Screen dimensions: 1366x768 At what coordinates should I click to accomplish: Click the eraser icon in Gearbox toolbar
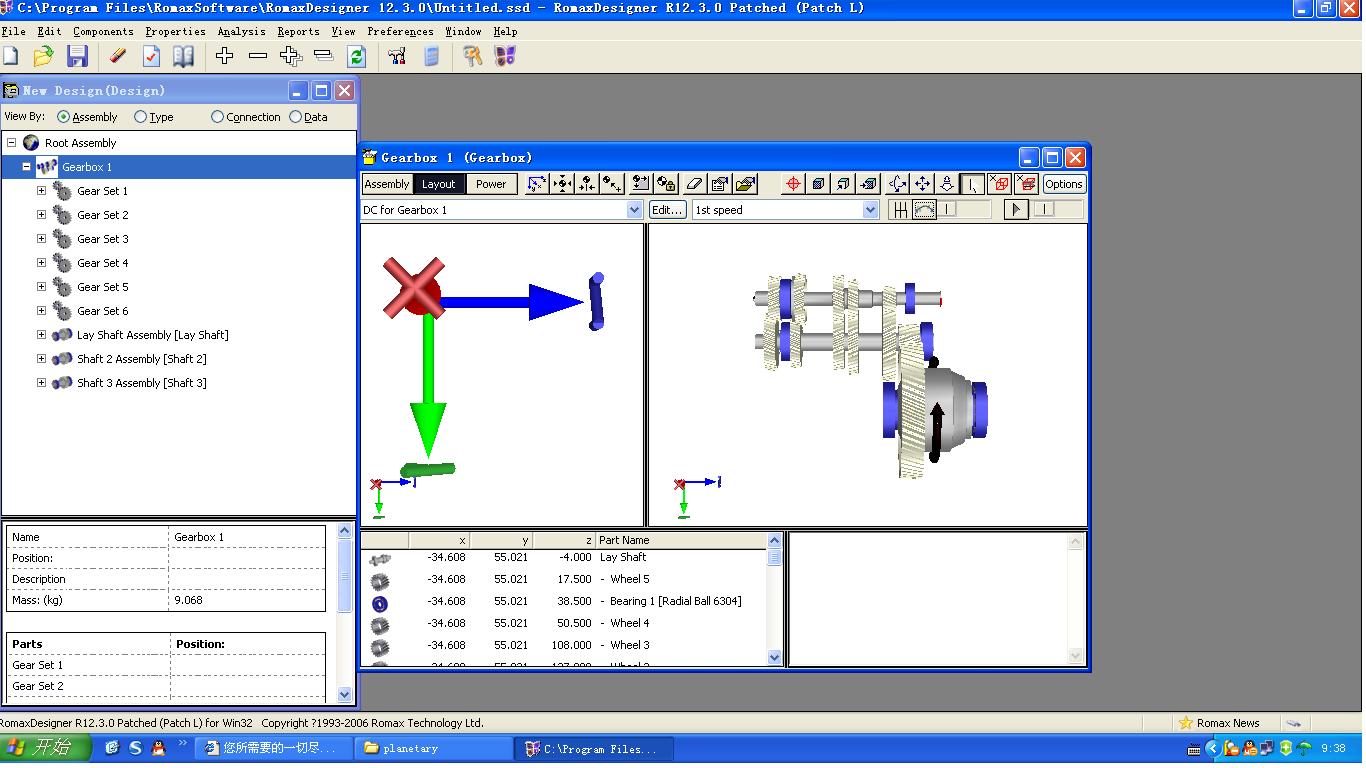pos(694,184)
